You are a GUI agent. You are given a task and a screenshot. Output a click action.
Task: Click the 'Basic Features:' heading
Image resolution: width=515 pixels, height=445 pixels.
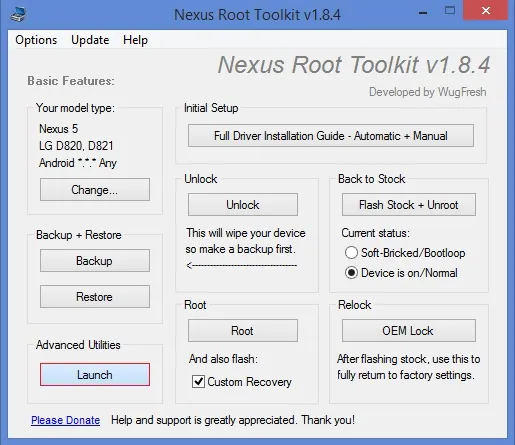coord(71,81)
